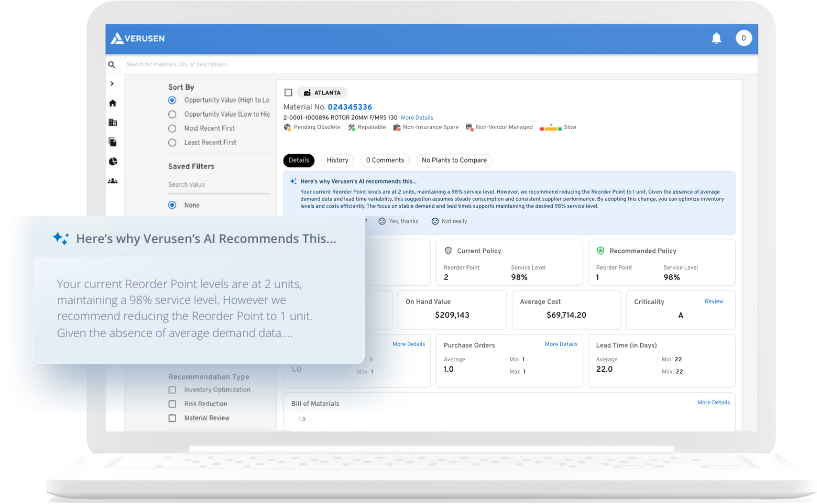The width and height of the screenshot is (817, 504).
Task: Click the Verusen logo
Action: pyautogui.click(x=138, y=38)
